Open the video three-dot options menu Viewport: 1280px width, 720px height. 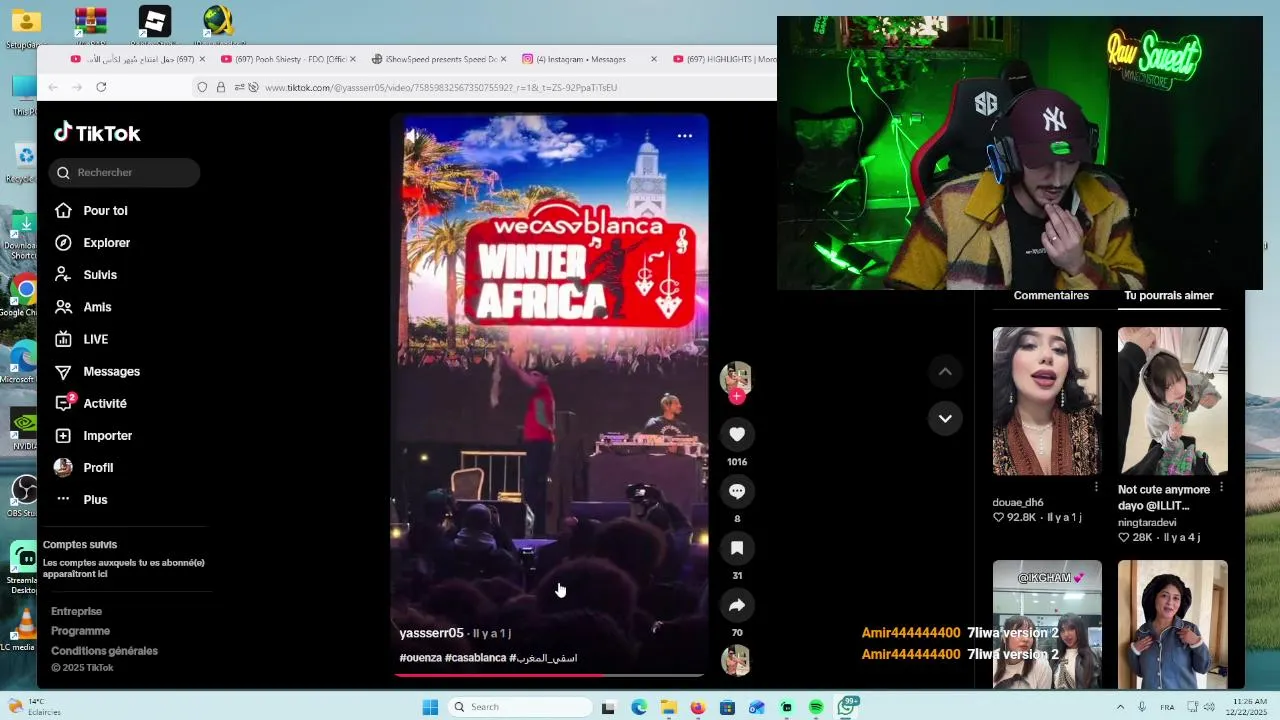pyautogui.click(x=685, y=136)
